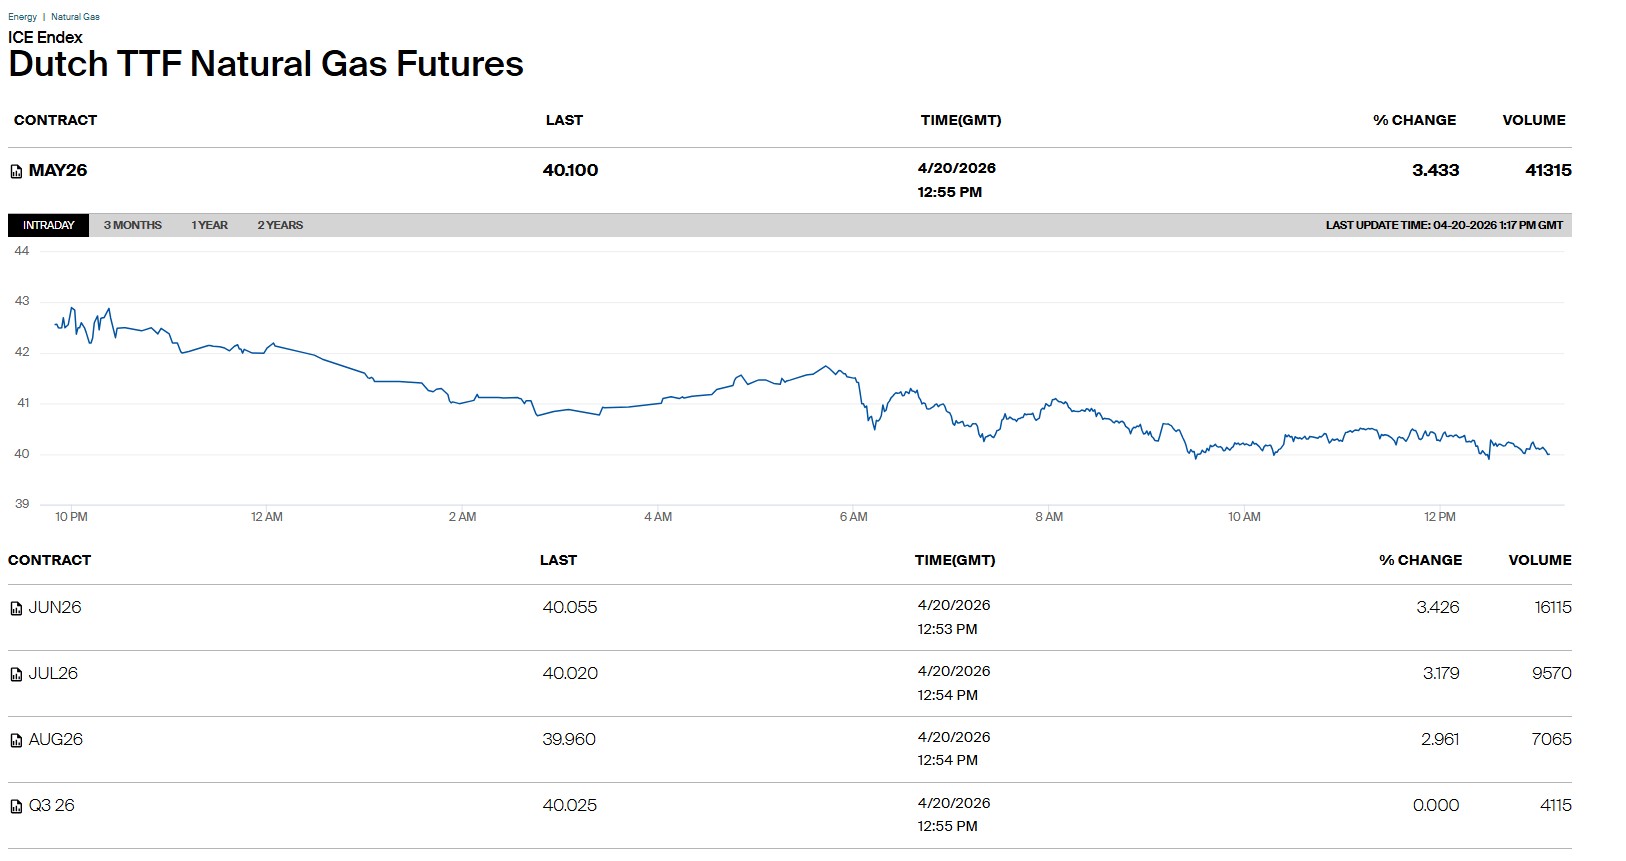Image resolution: width=1626 pixels, height=861 pixels.
Task: Open the AUG26 contract details
Action: coord(56,740)
